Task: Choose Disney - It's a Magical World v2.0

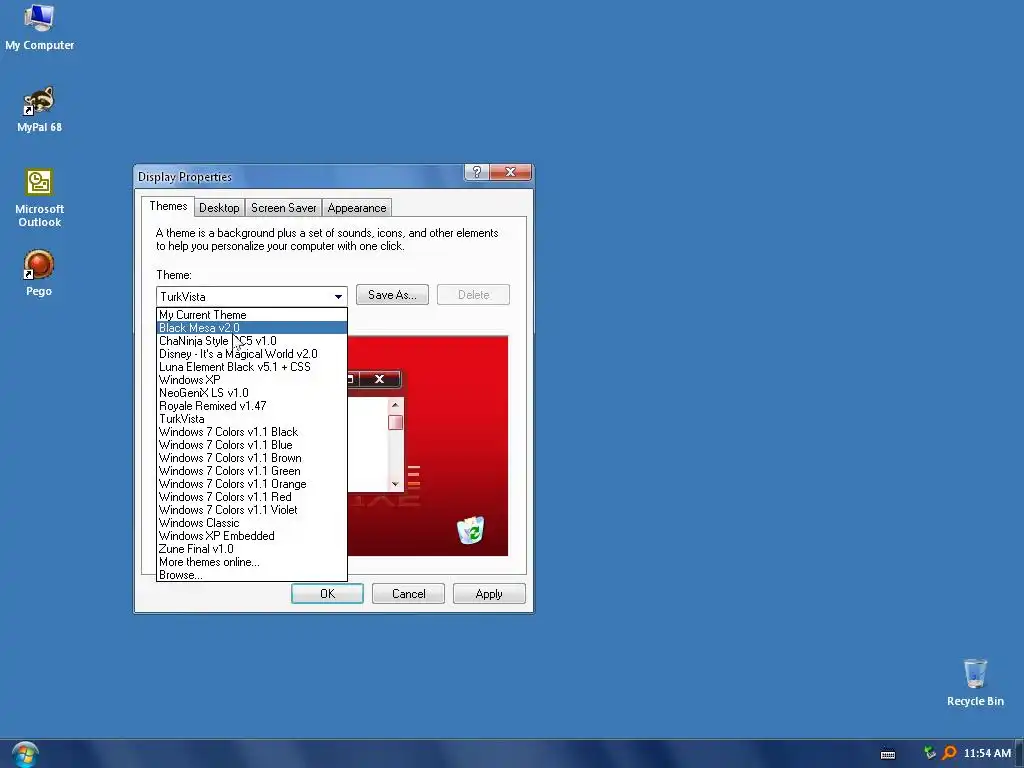Action: pos(252,354)
